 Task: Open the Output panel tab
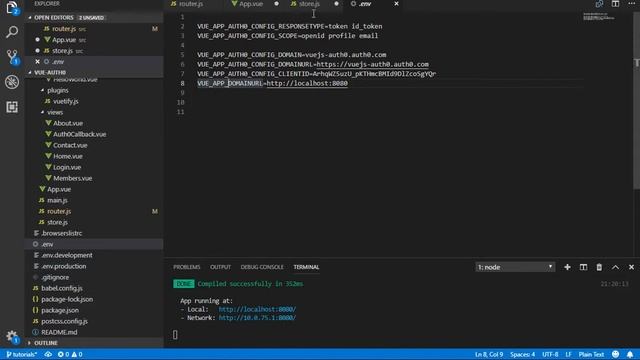click(220, 267)
